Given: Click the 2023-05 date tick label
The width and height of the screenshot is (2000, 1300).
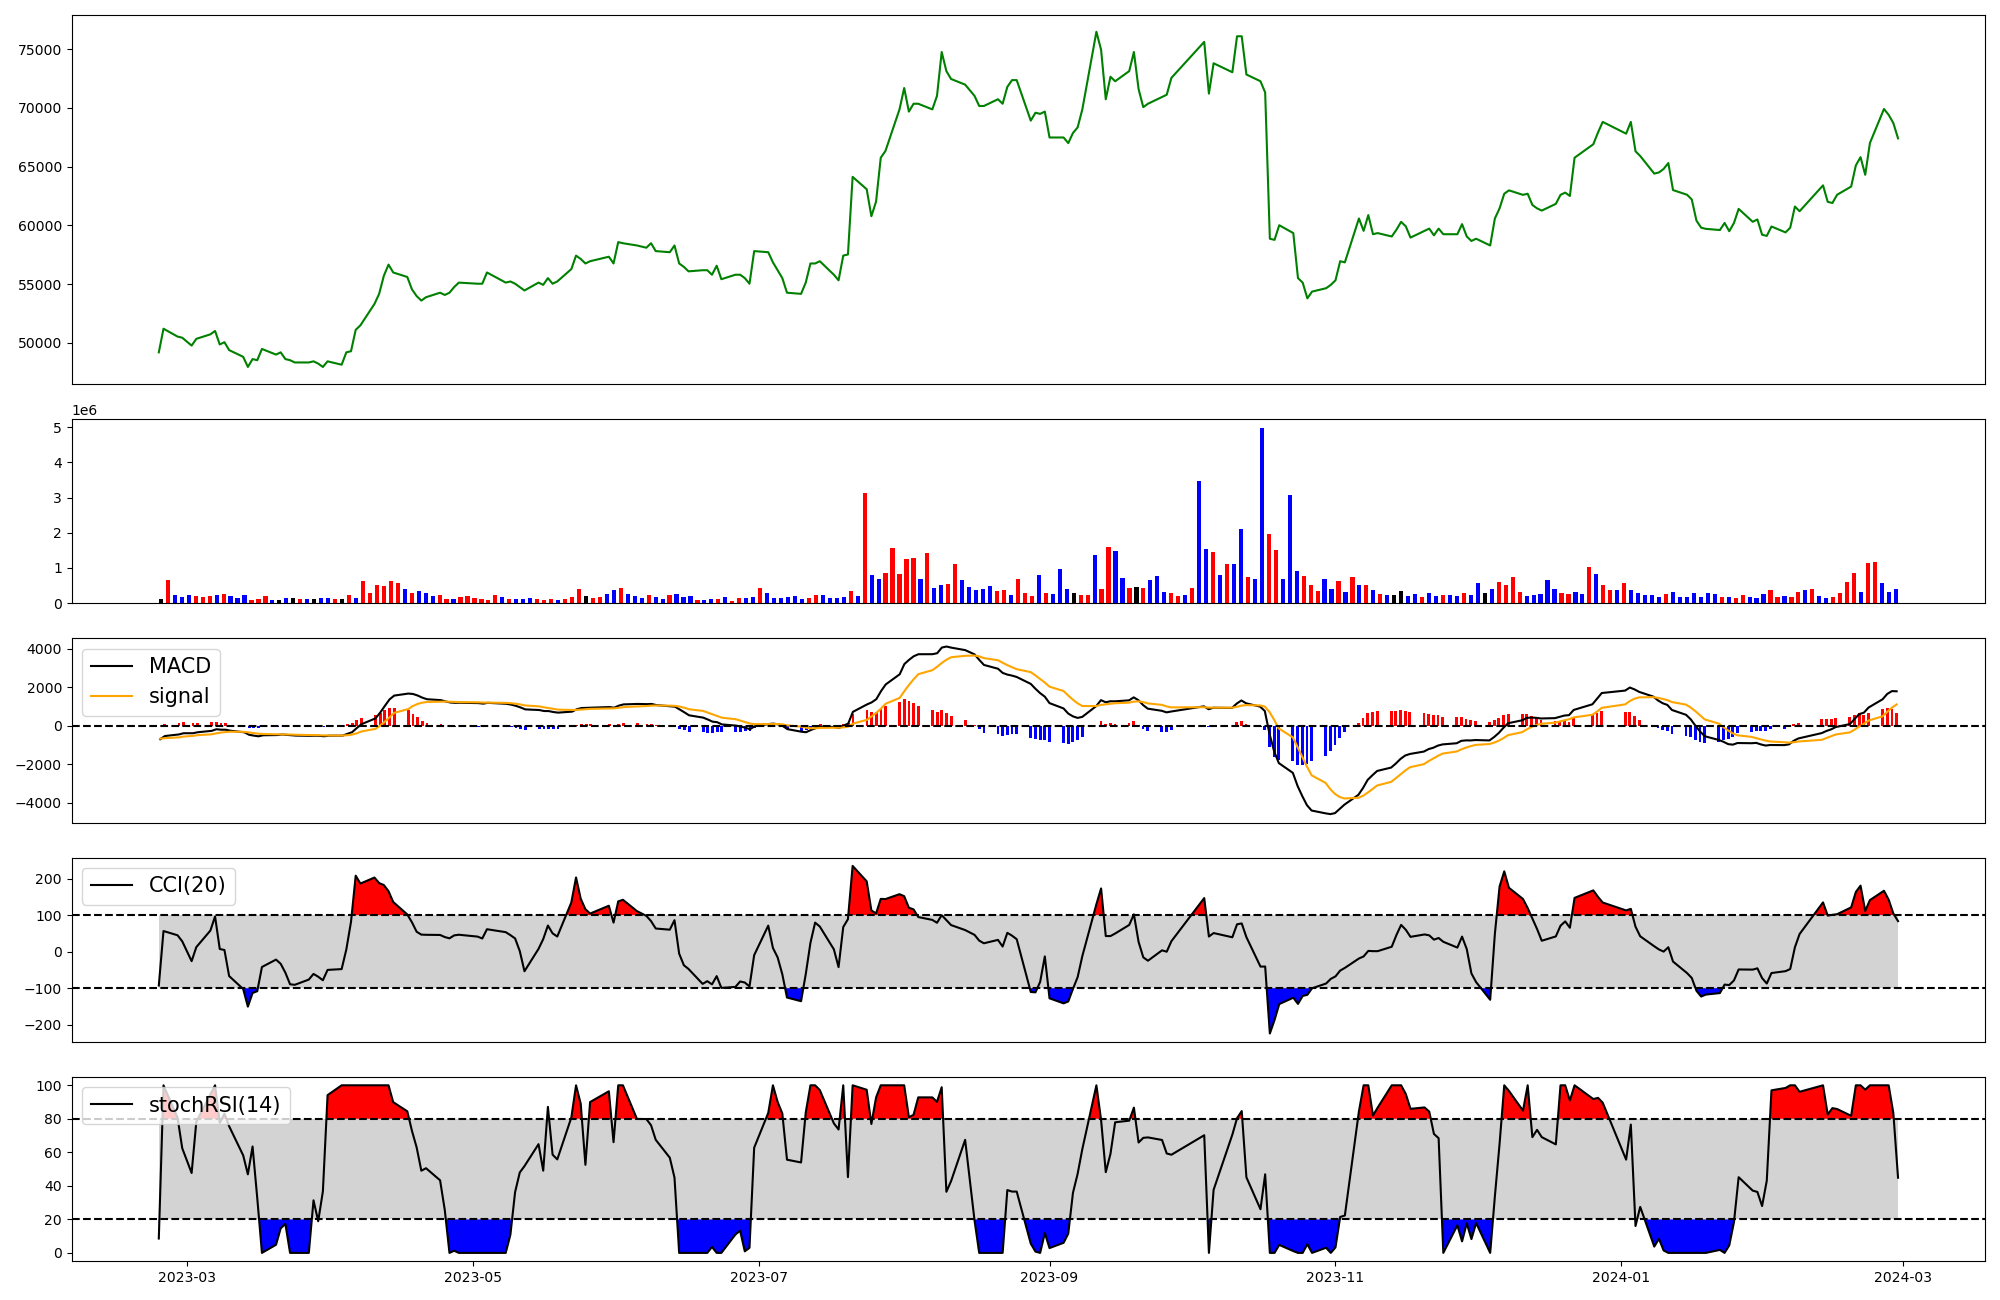Looking at the screenshot, I should coord(472,1277).
